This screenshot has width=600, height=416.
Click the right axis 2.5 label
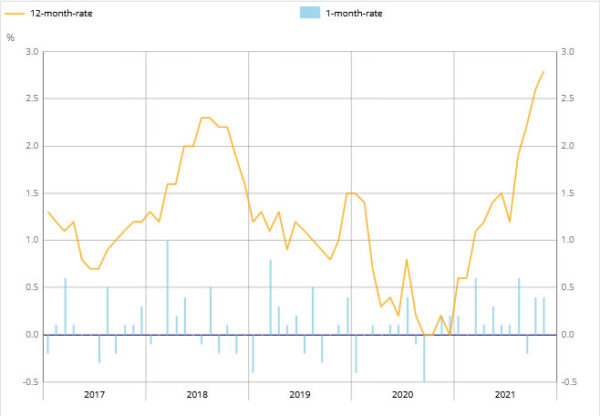pyautogui.click(x=567, y=99)
